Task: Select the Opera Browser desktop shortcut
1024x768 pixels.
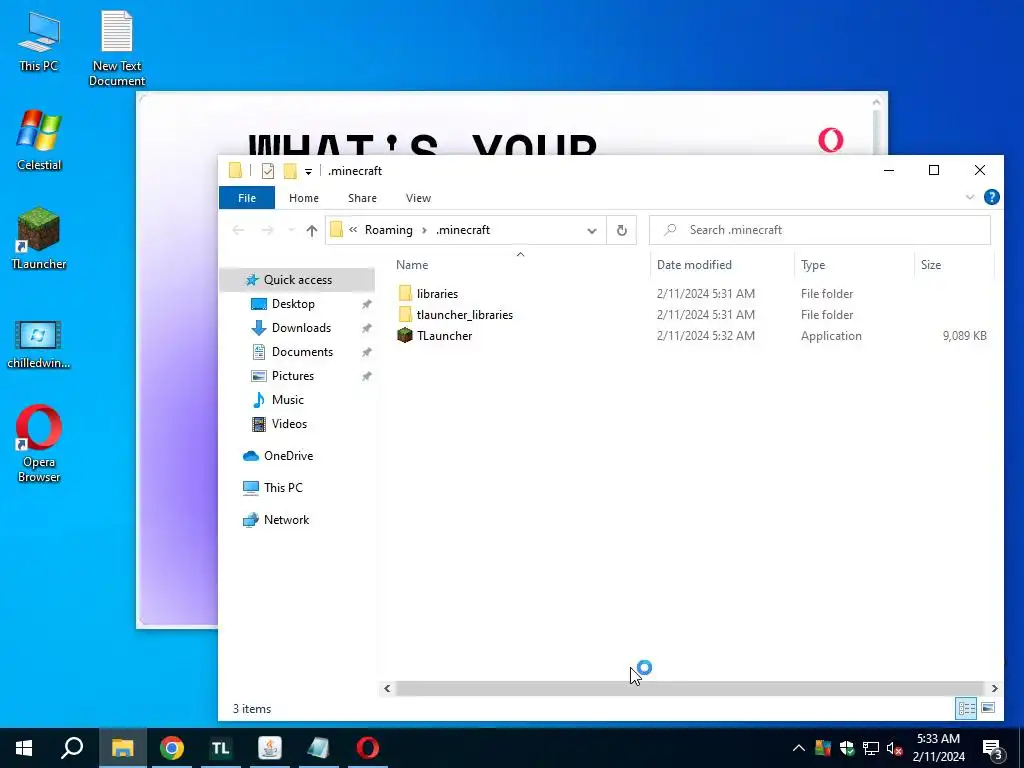Action: (39, 444)
